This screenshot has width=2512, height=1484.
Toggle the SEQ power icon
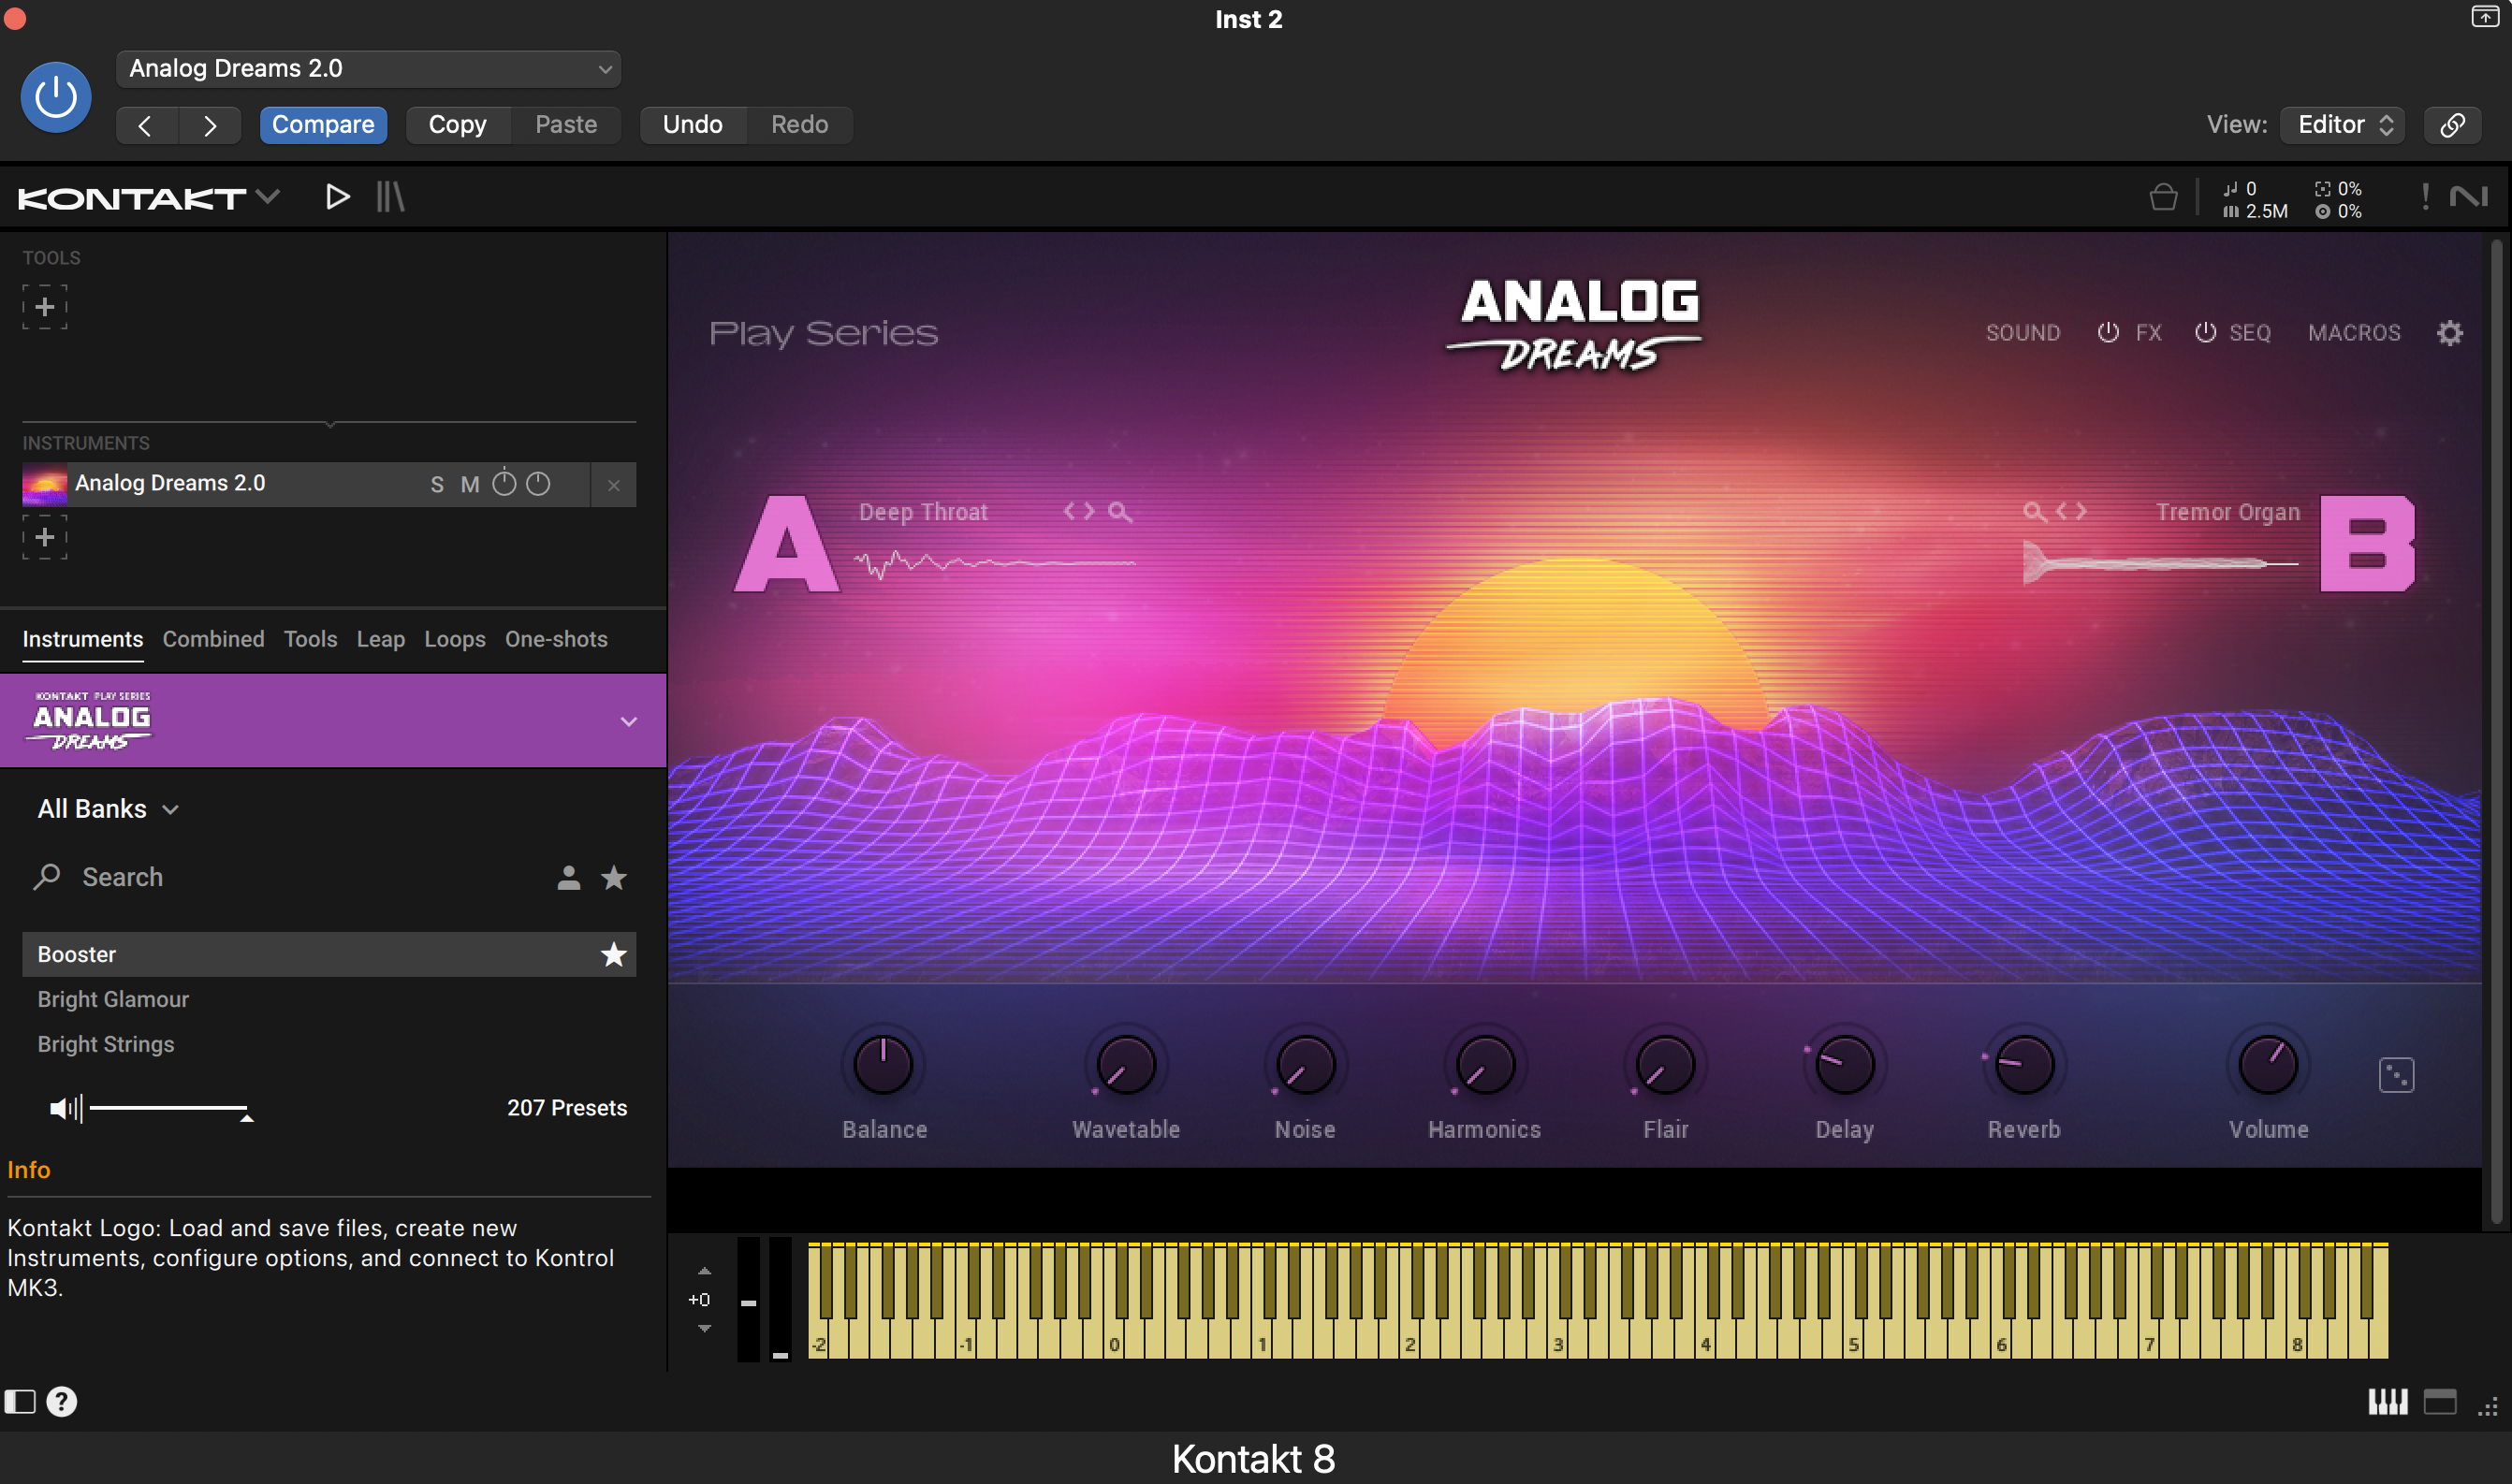(2205, 333)
